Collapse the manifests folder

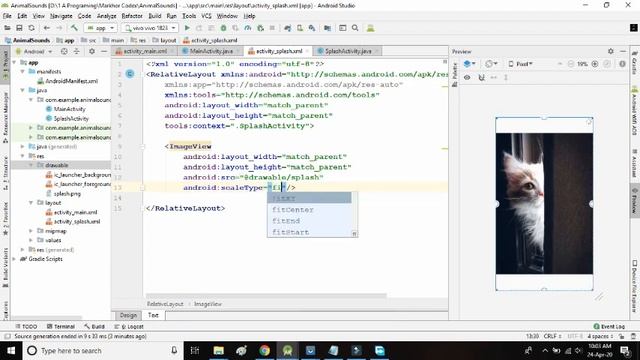[23, 71]
